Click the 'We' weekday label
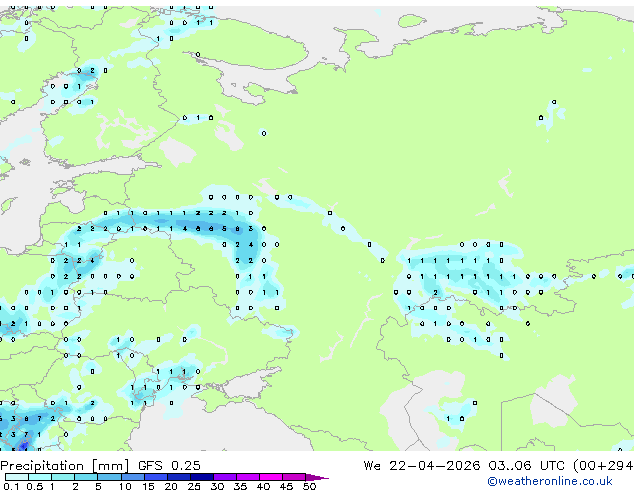This screenshot has width=634, height=490. click(x=372, y=466)
